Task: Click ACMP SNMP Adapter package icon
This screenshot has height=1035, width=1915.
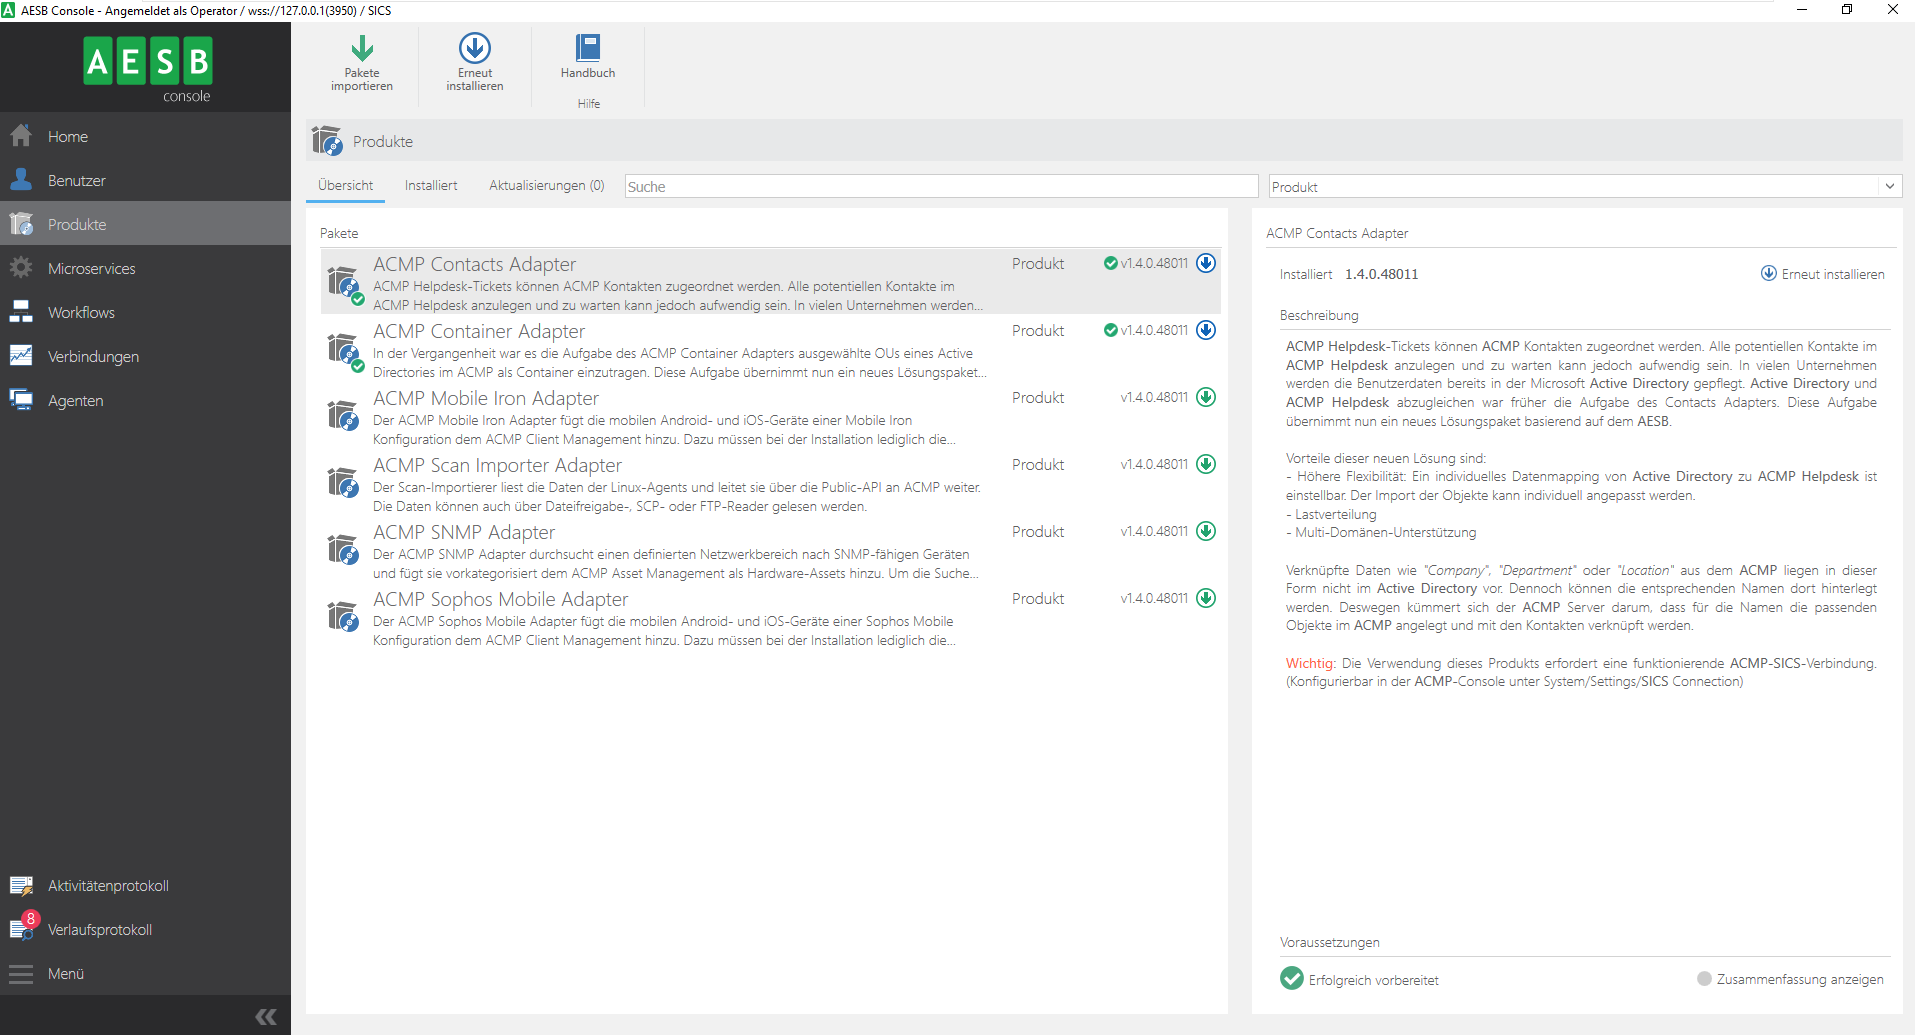Action: [x=344, y=549]
